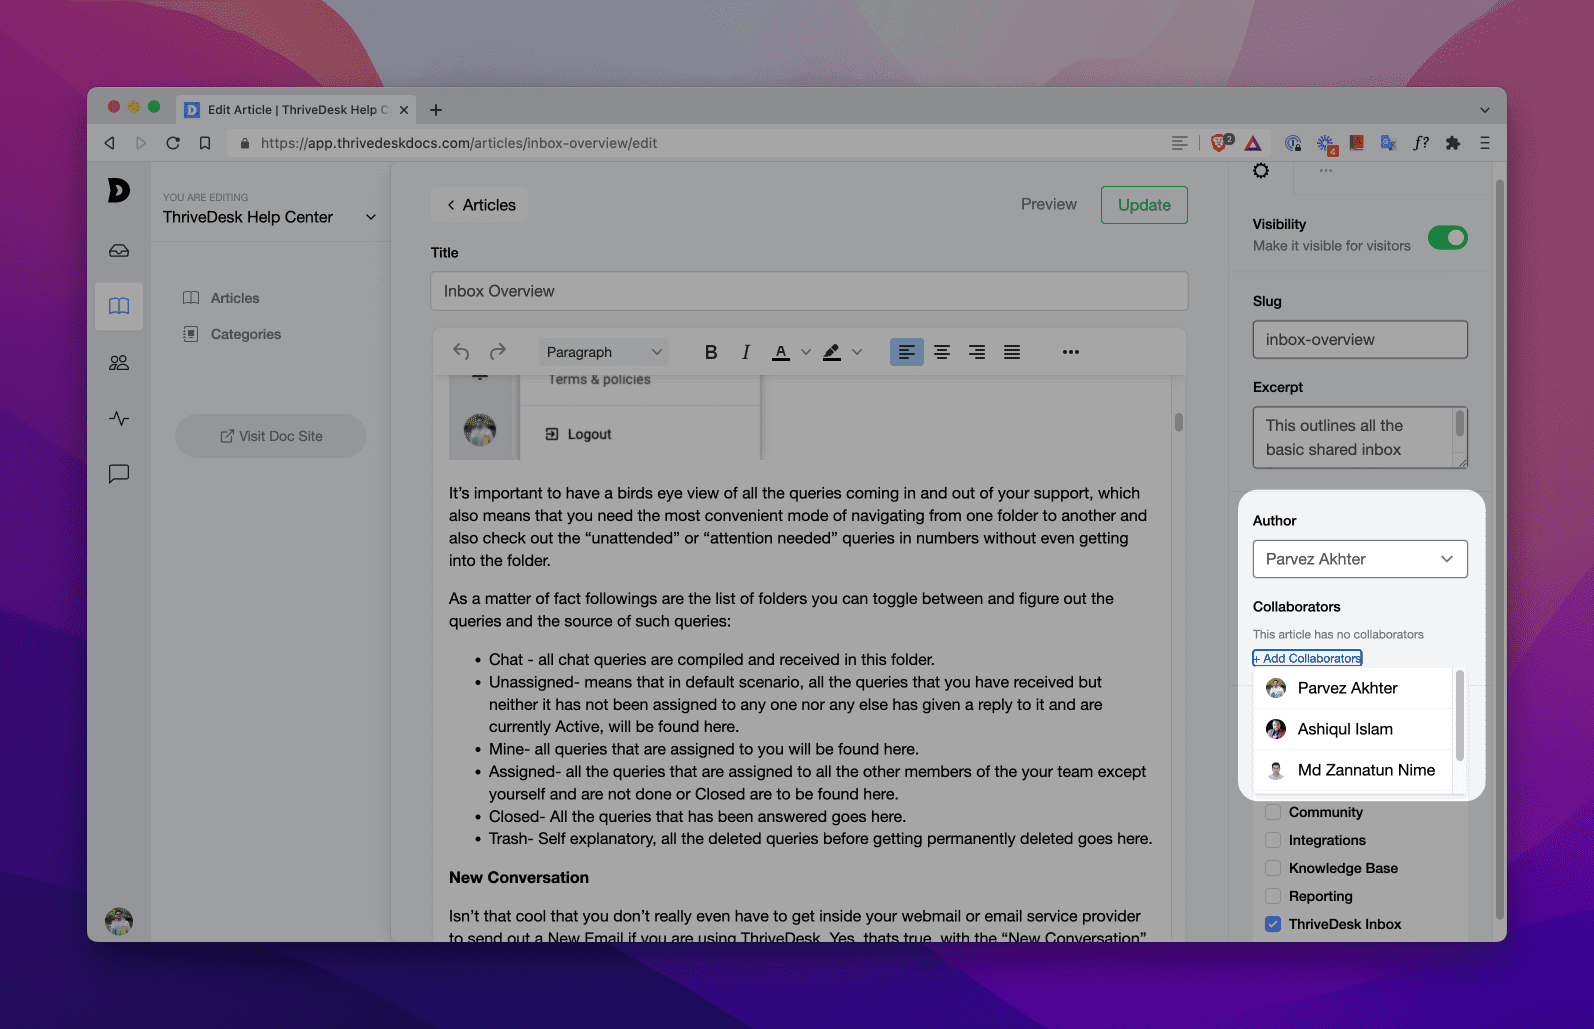
Task: Select Ashiqul Islam as collaborator
Action: (1353, 729)
